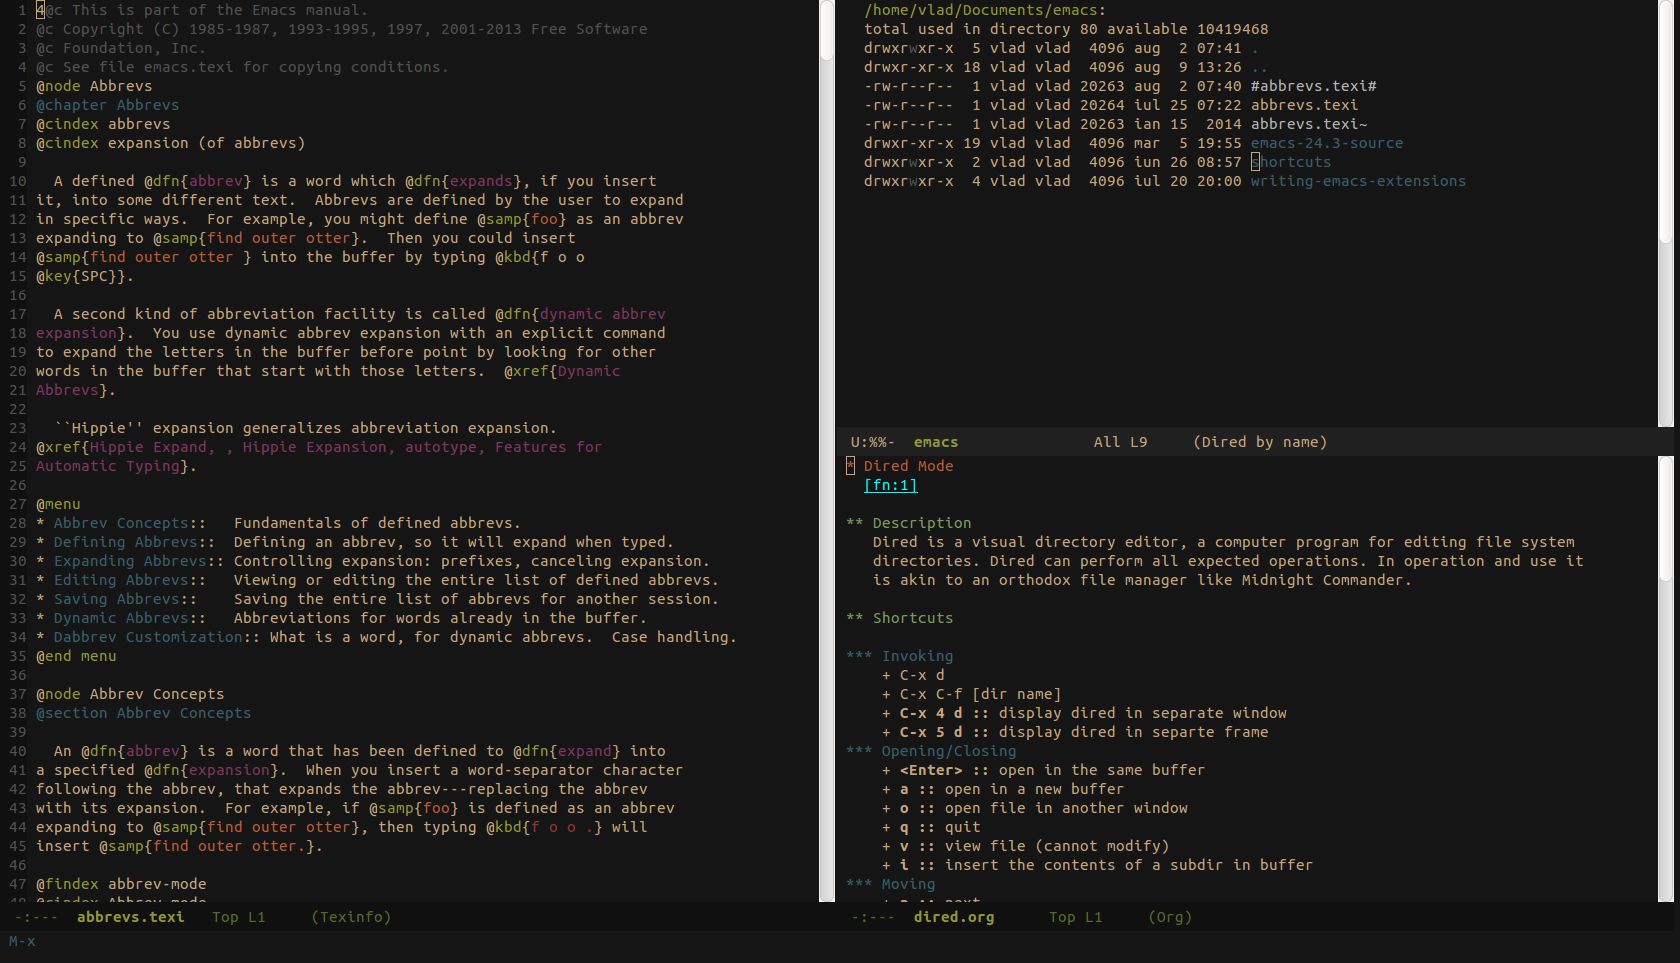This screenshot has height=963, width=1680.
Task: Open the shortcuts directory entry
Action: pos(1291,162)
